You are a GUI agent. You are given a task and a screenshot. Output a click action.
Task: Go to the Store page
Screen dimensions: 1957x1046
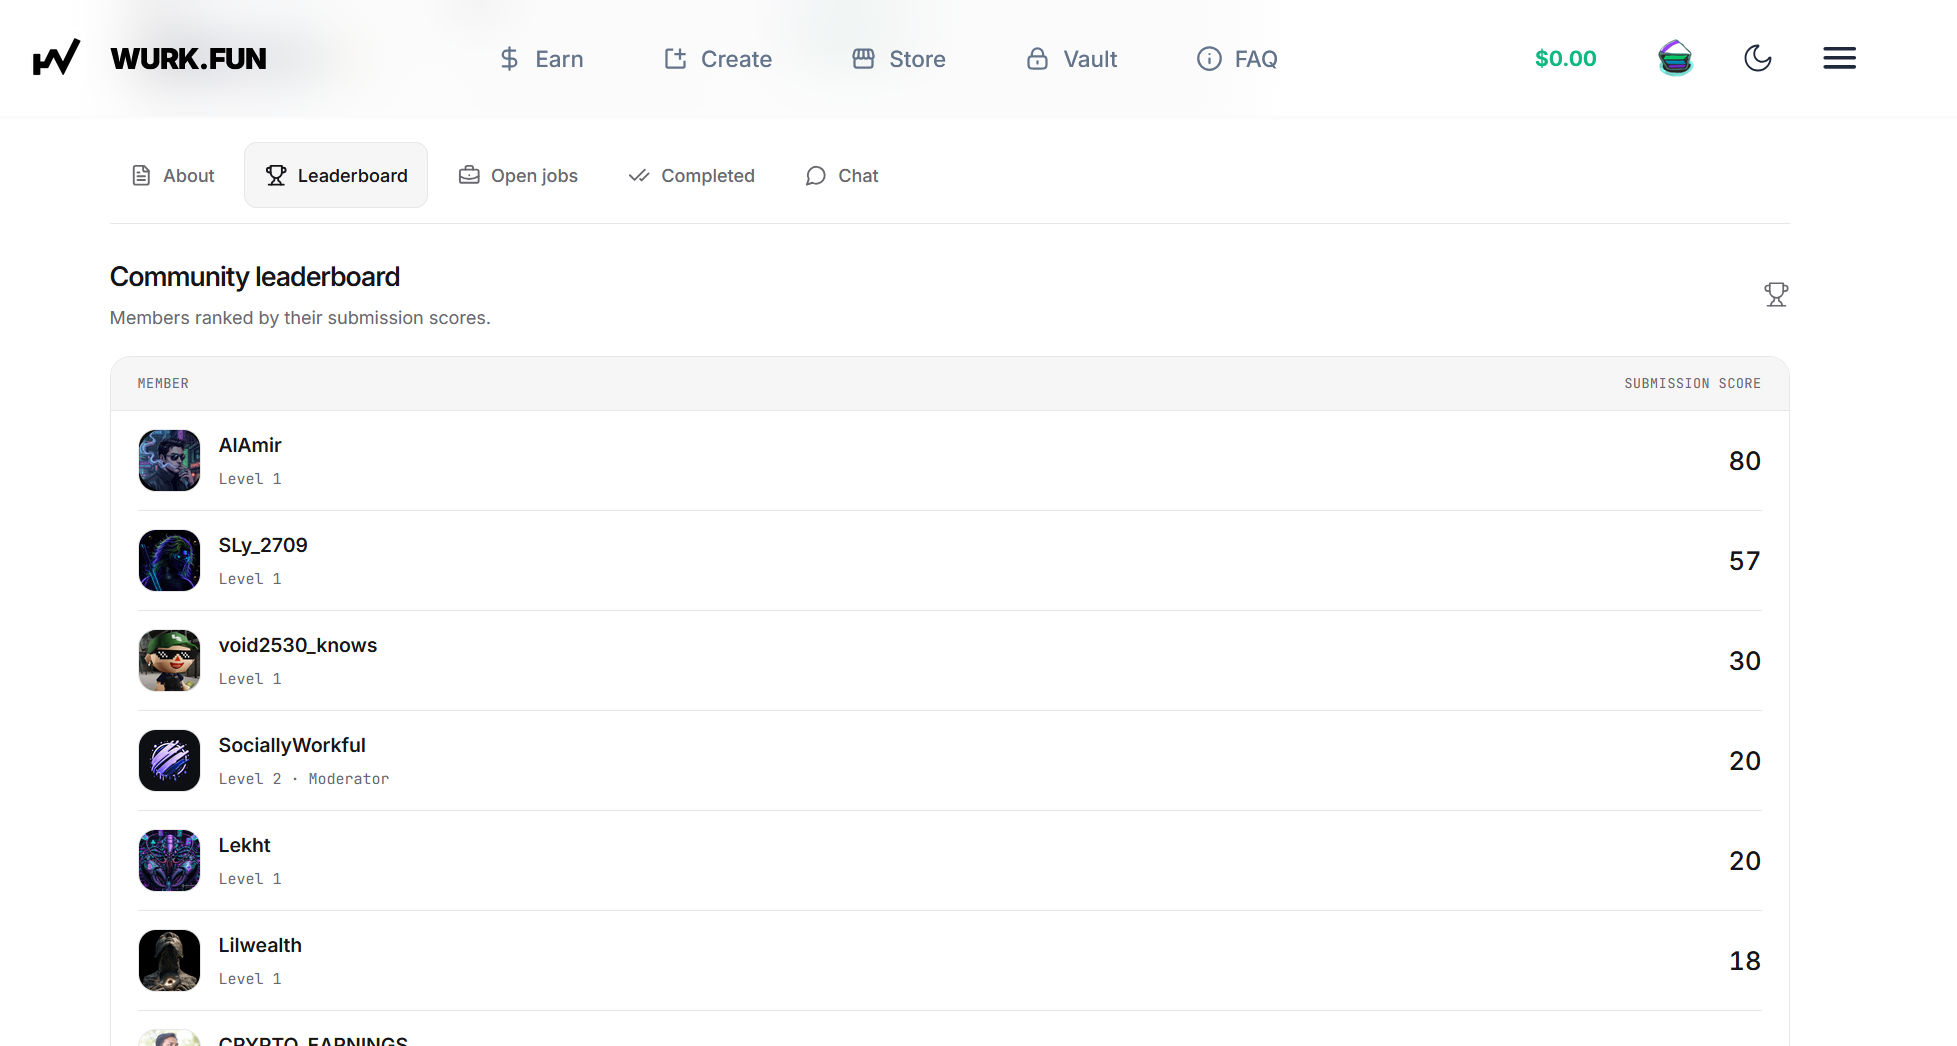pyautogui.click(x=898, y=59)
